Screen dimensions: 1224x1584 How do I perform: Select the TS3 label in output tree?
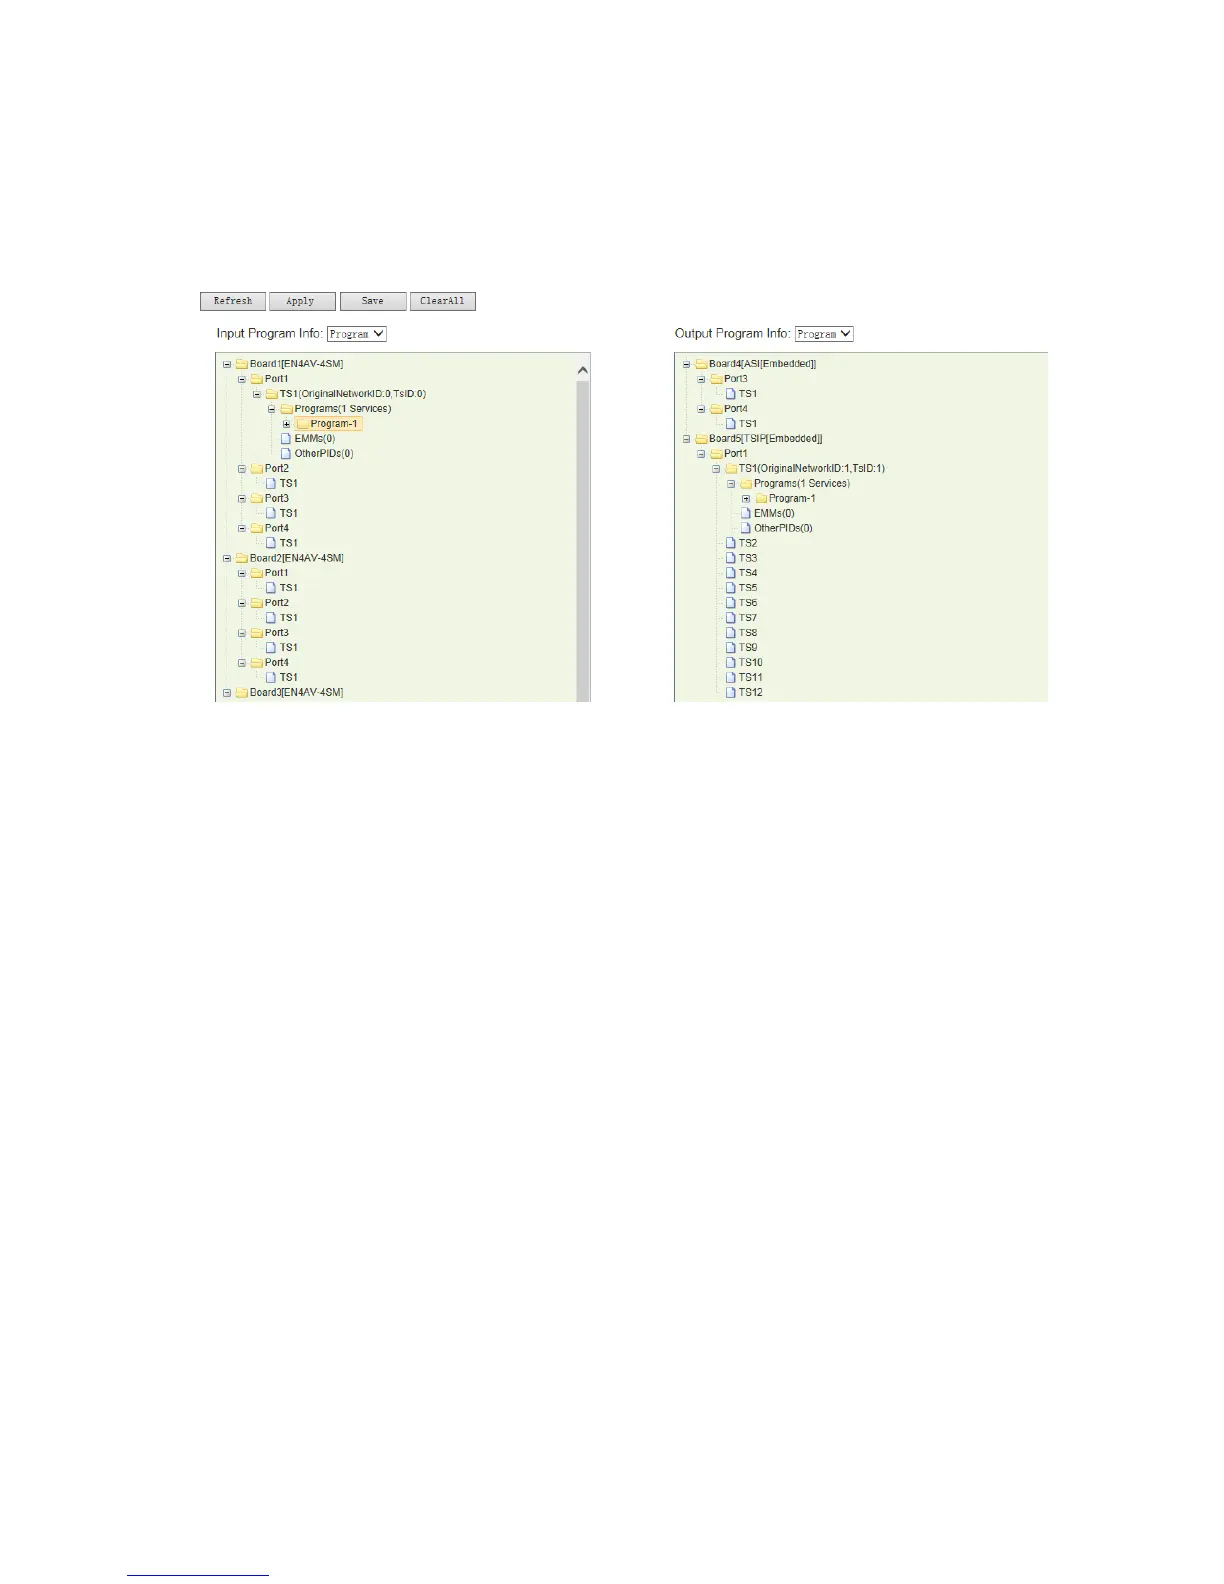[748, 558]
